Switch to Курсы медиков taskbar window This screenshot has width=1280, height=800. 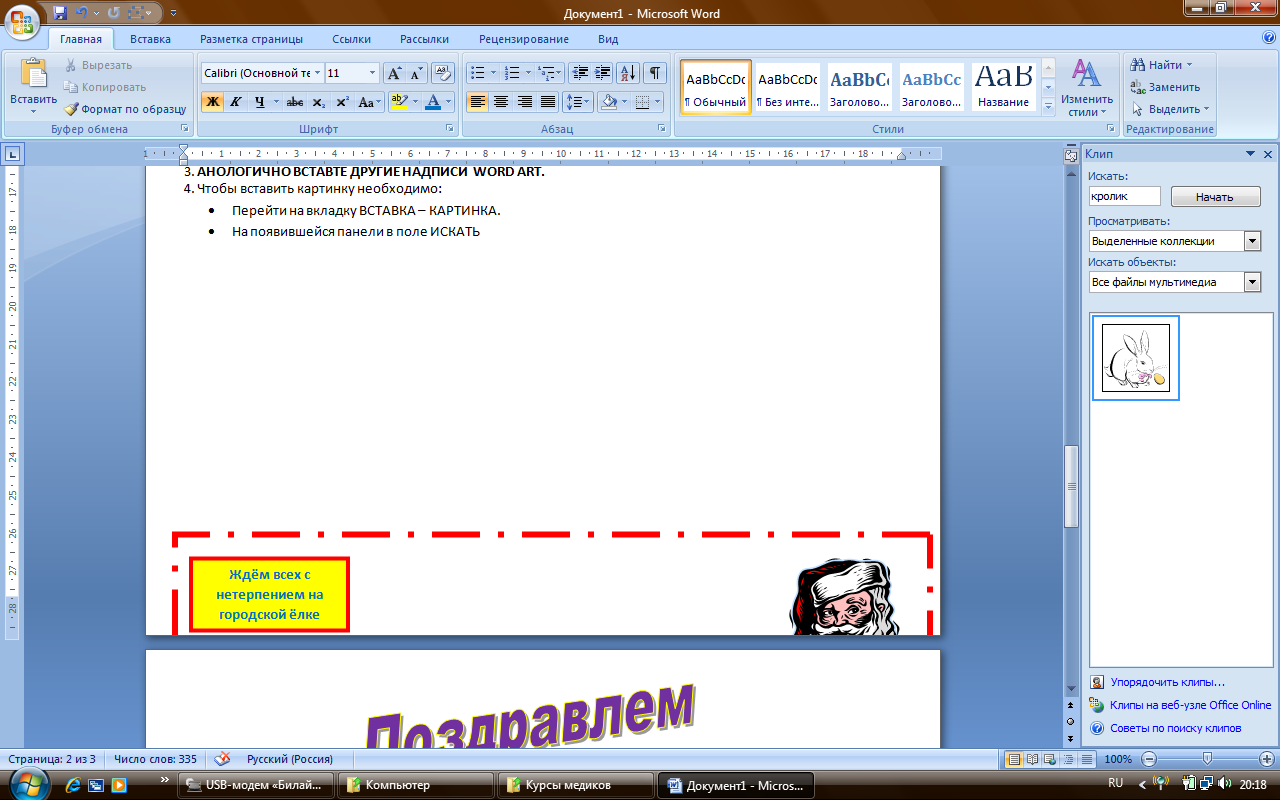pyautogui.click(x=576, y=785)
